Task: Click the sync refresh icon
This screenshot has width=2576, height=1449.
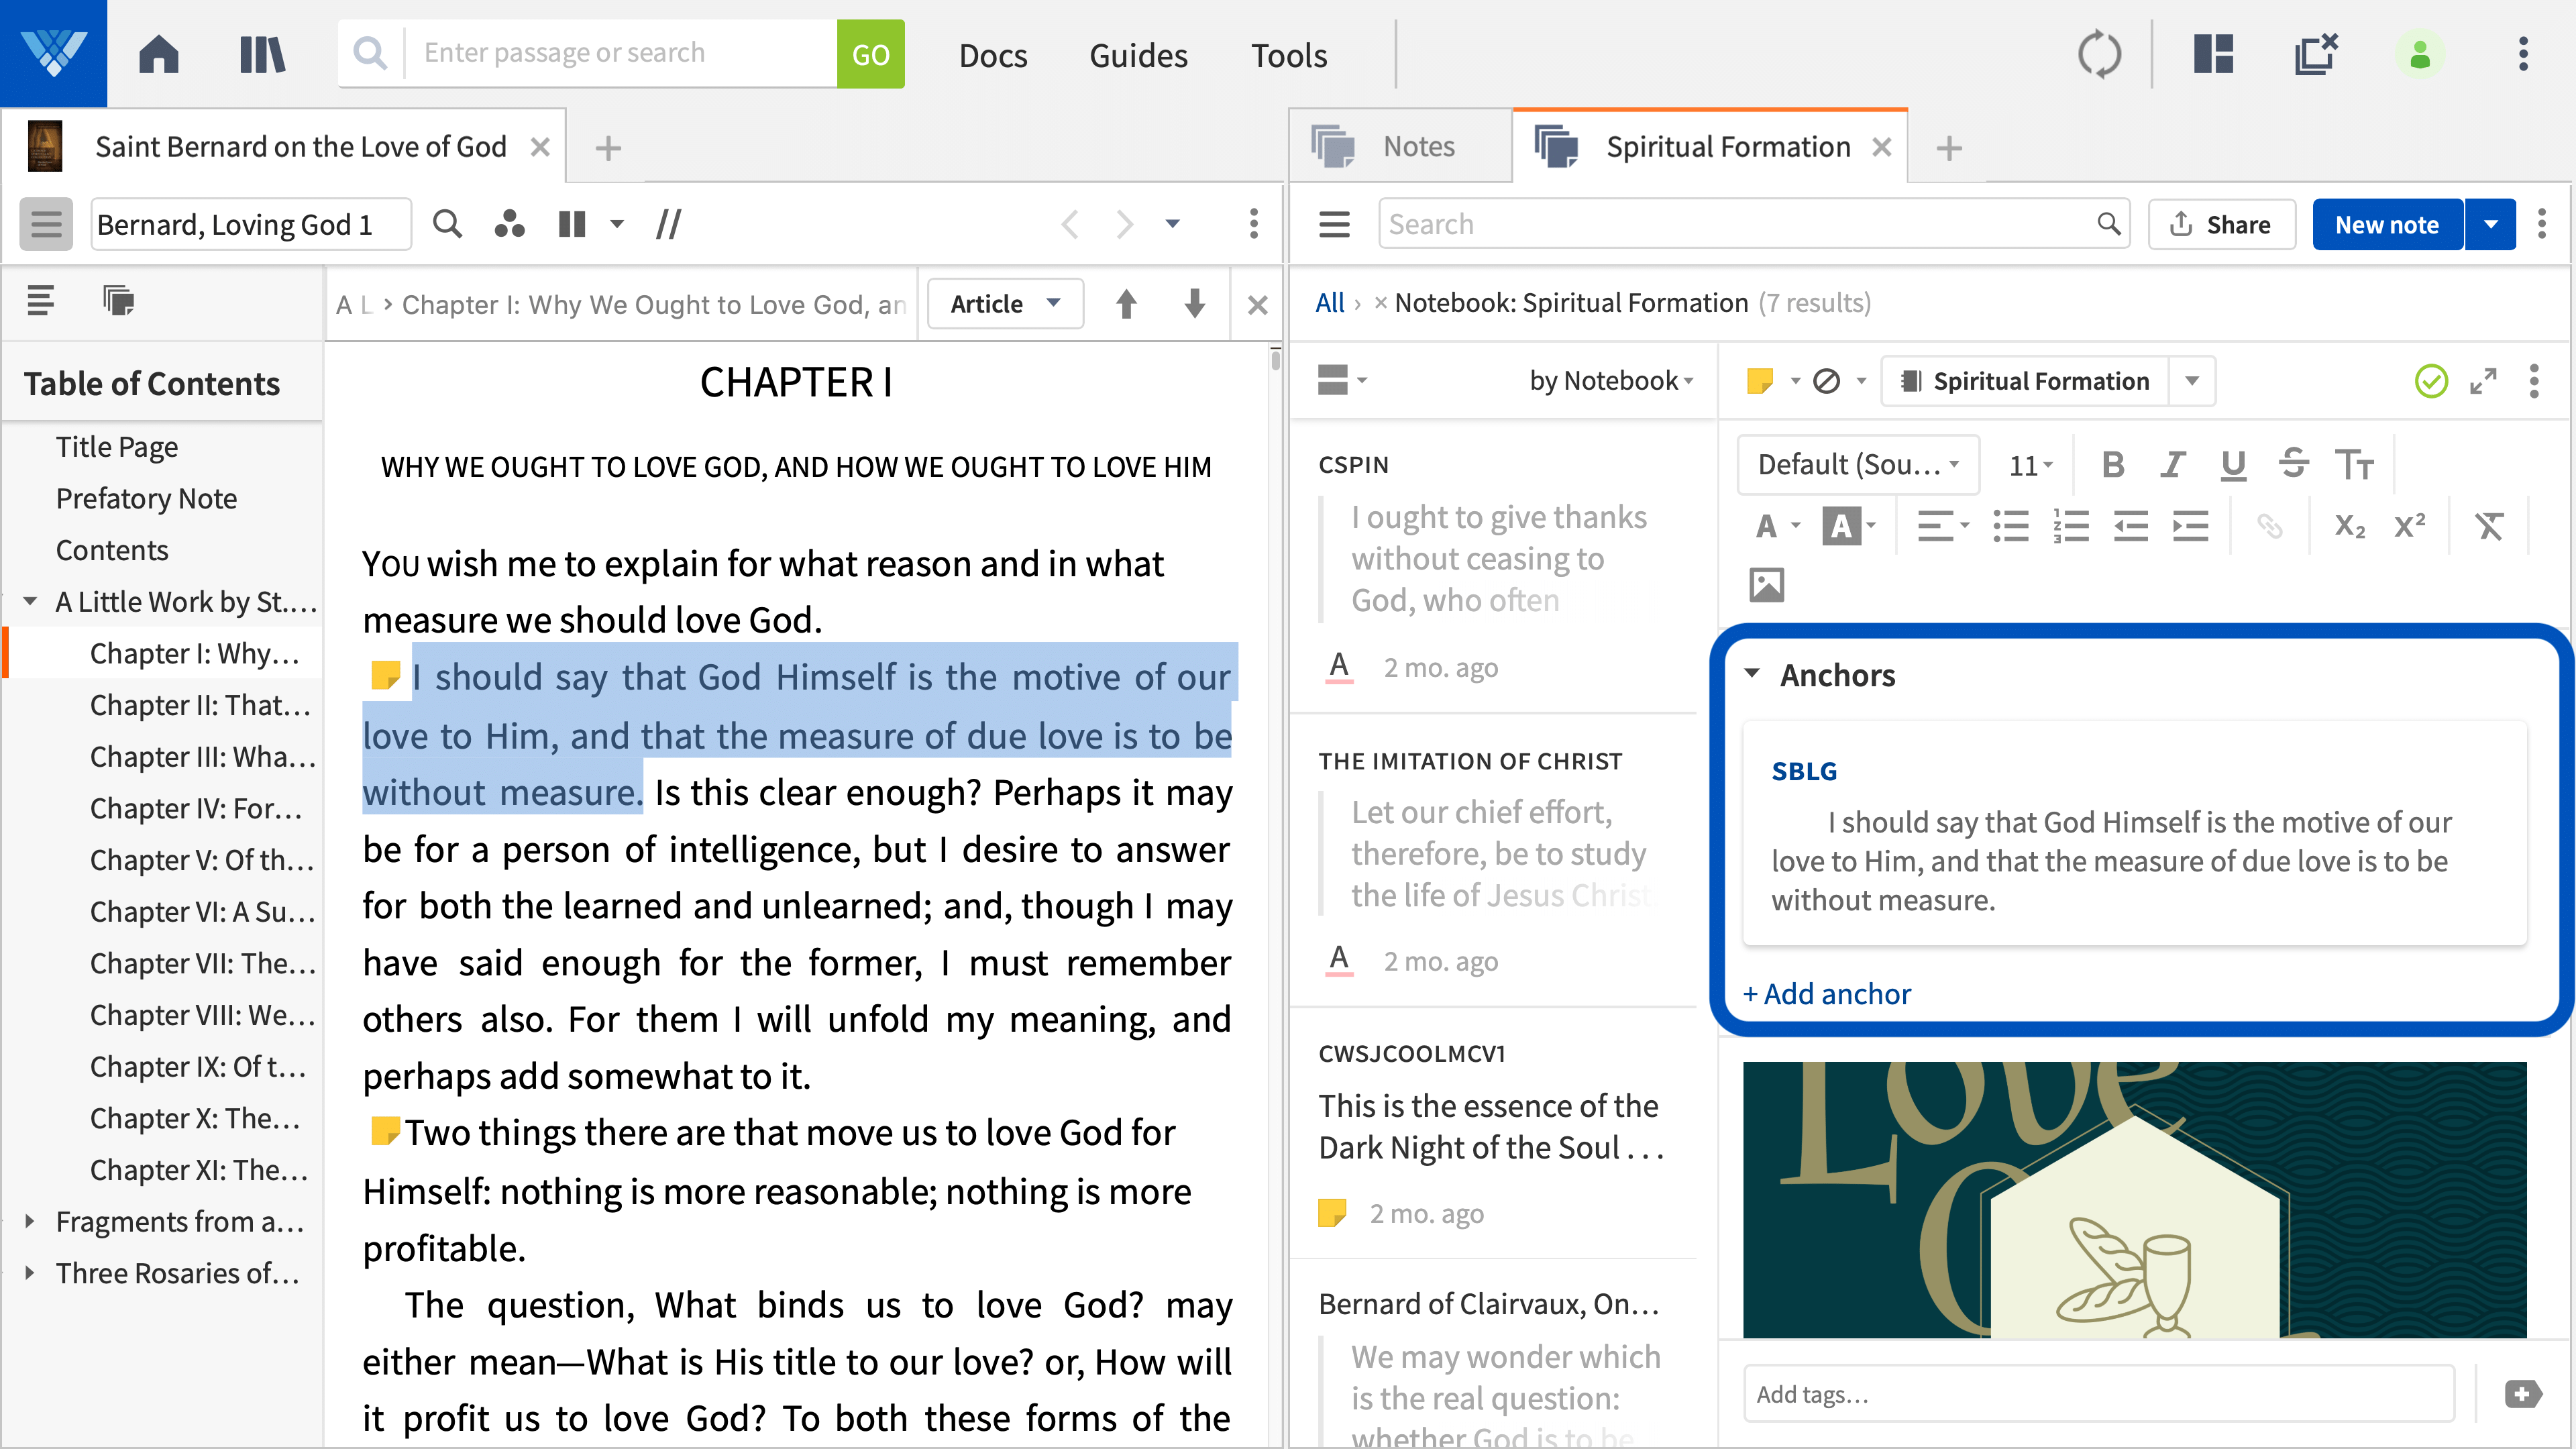Action: click(x=2099, y=54)
